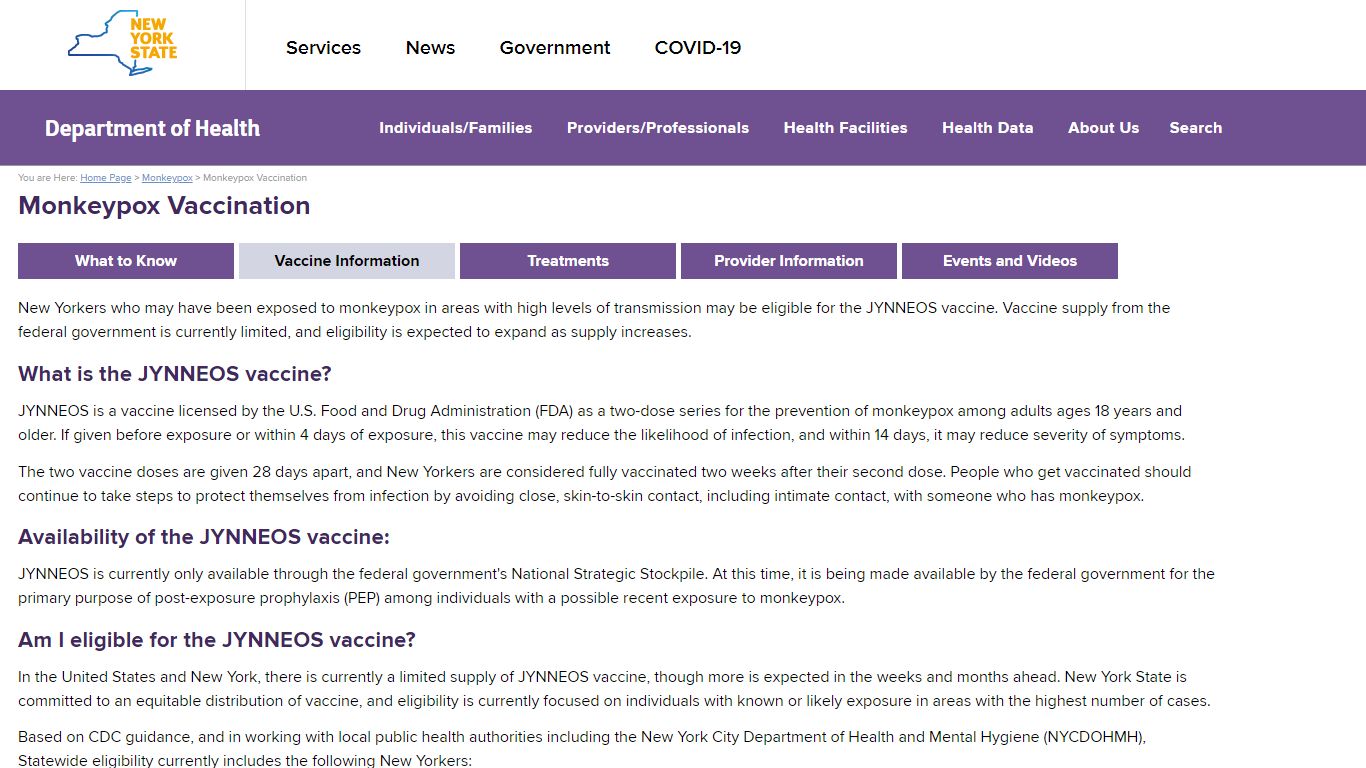This screenshot has height=768, width=1366.
Task: Open the COVID-19 menu item
Action: point(698,47)
